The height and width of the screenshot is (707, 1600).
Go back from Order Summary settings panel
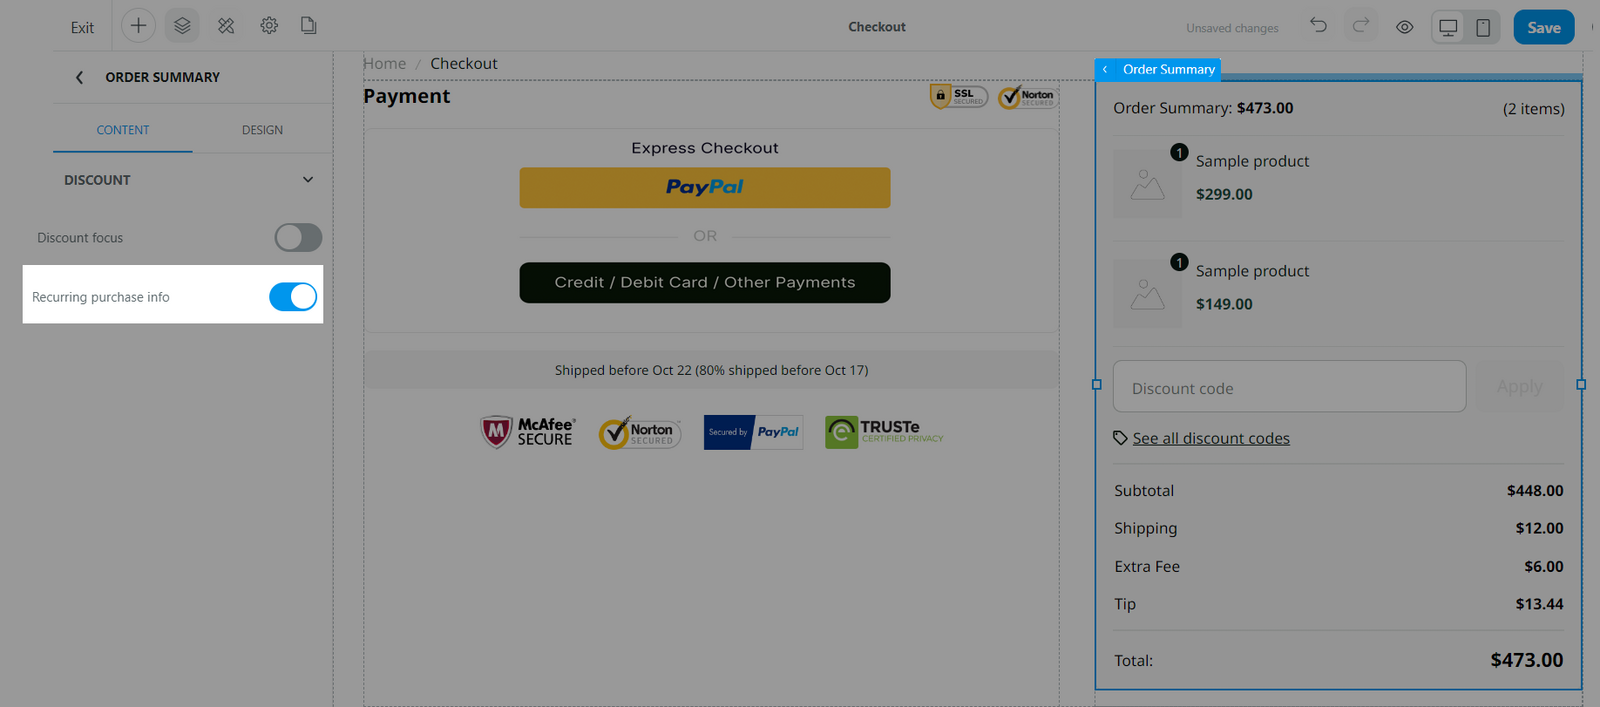[79, 77]
